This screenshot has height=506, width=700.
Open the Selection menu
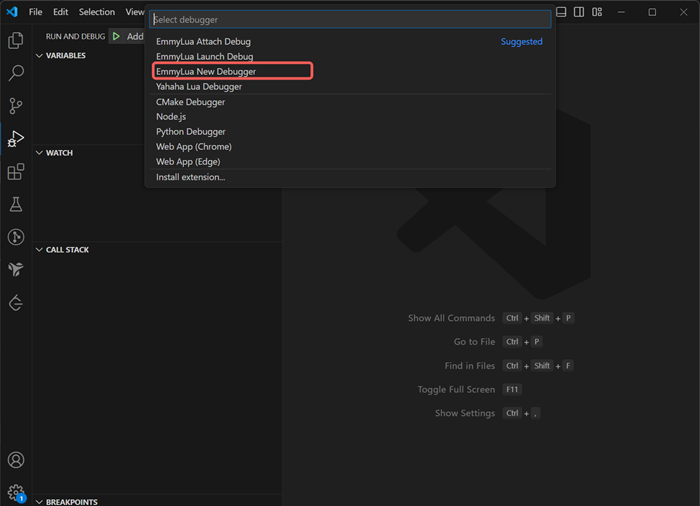pyautogui.click(x=96, y=12)
